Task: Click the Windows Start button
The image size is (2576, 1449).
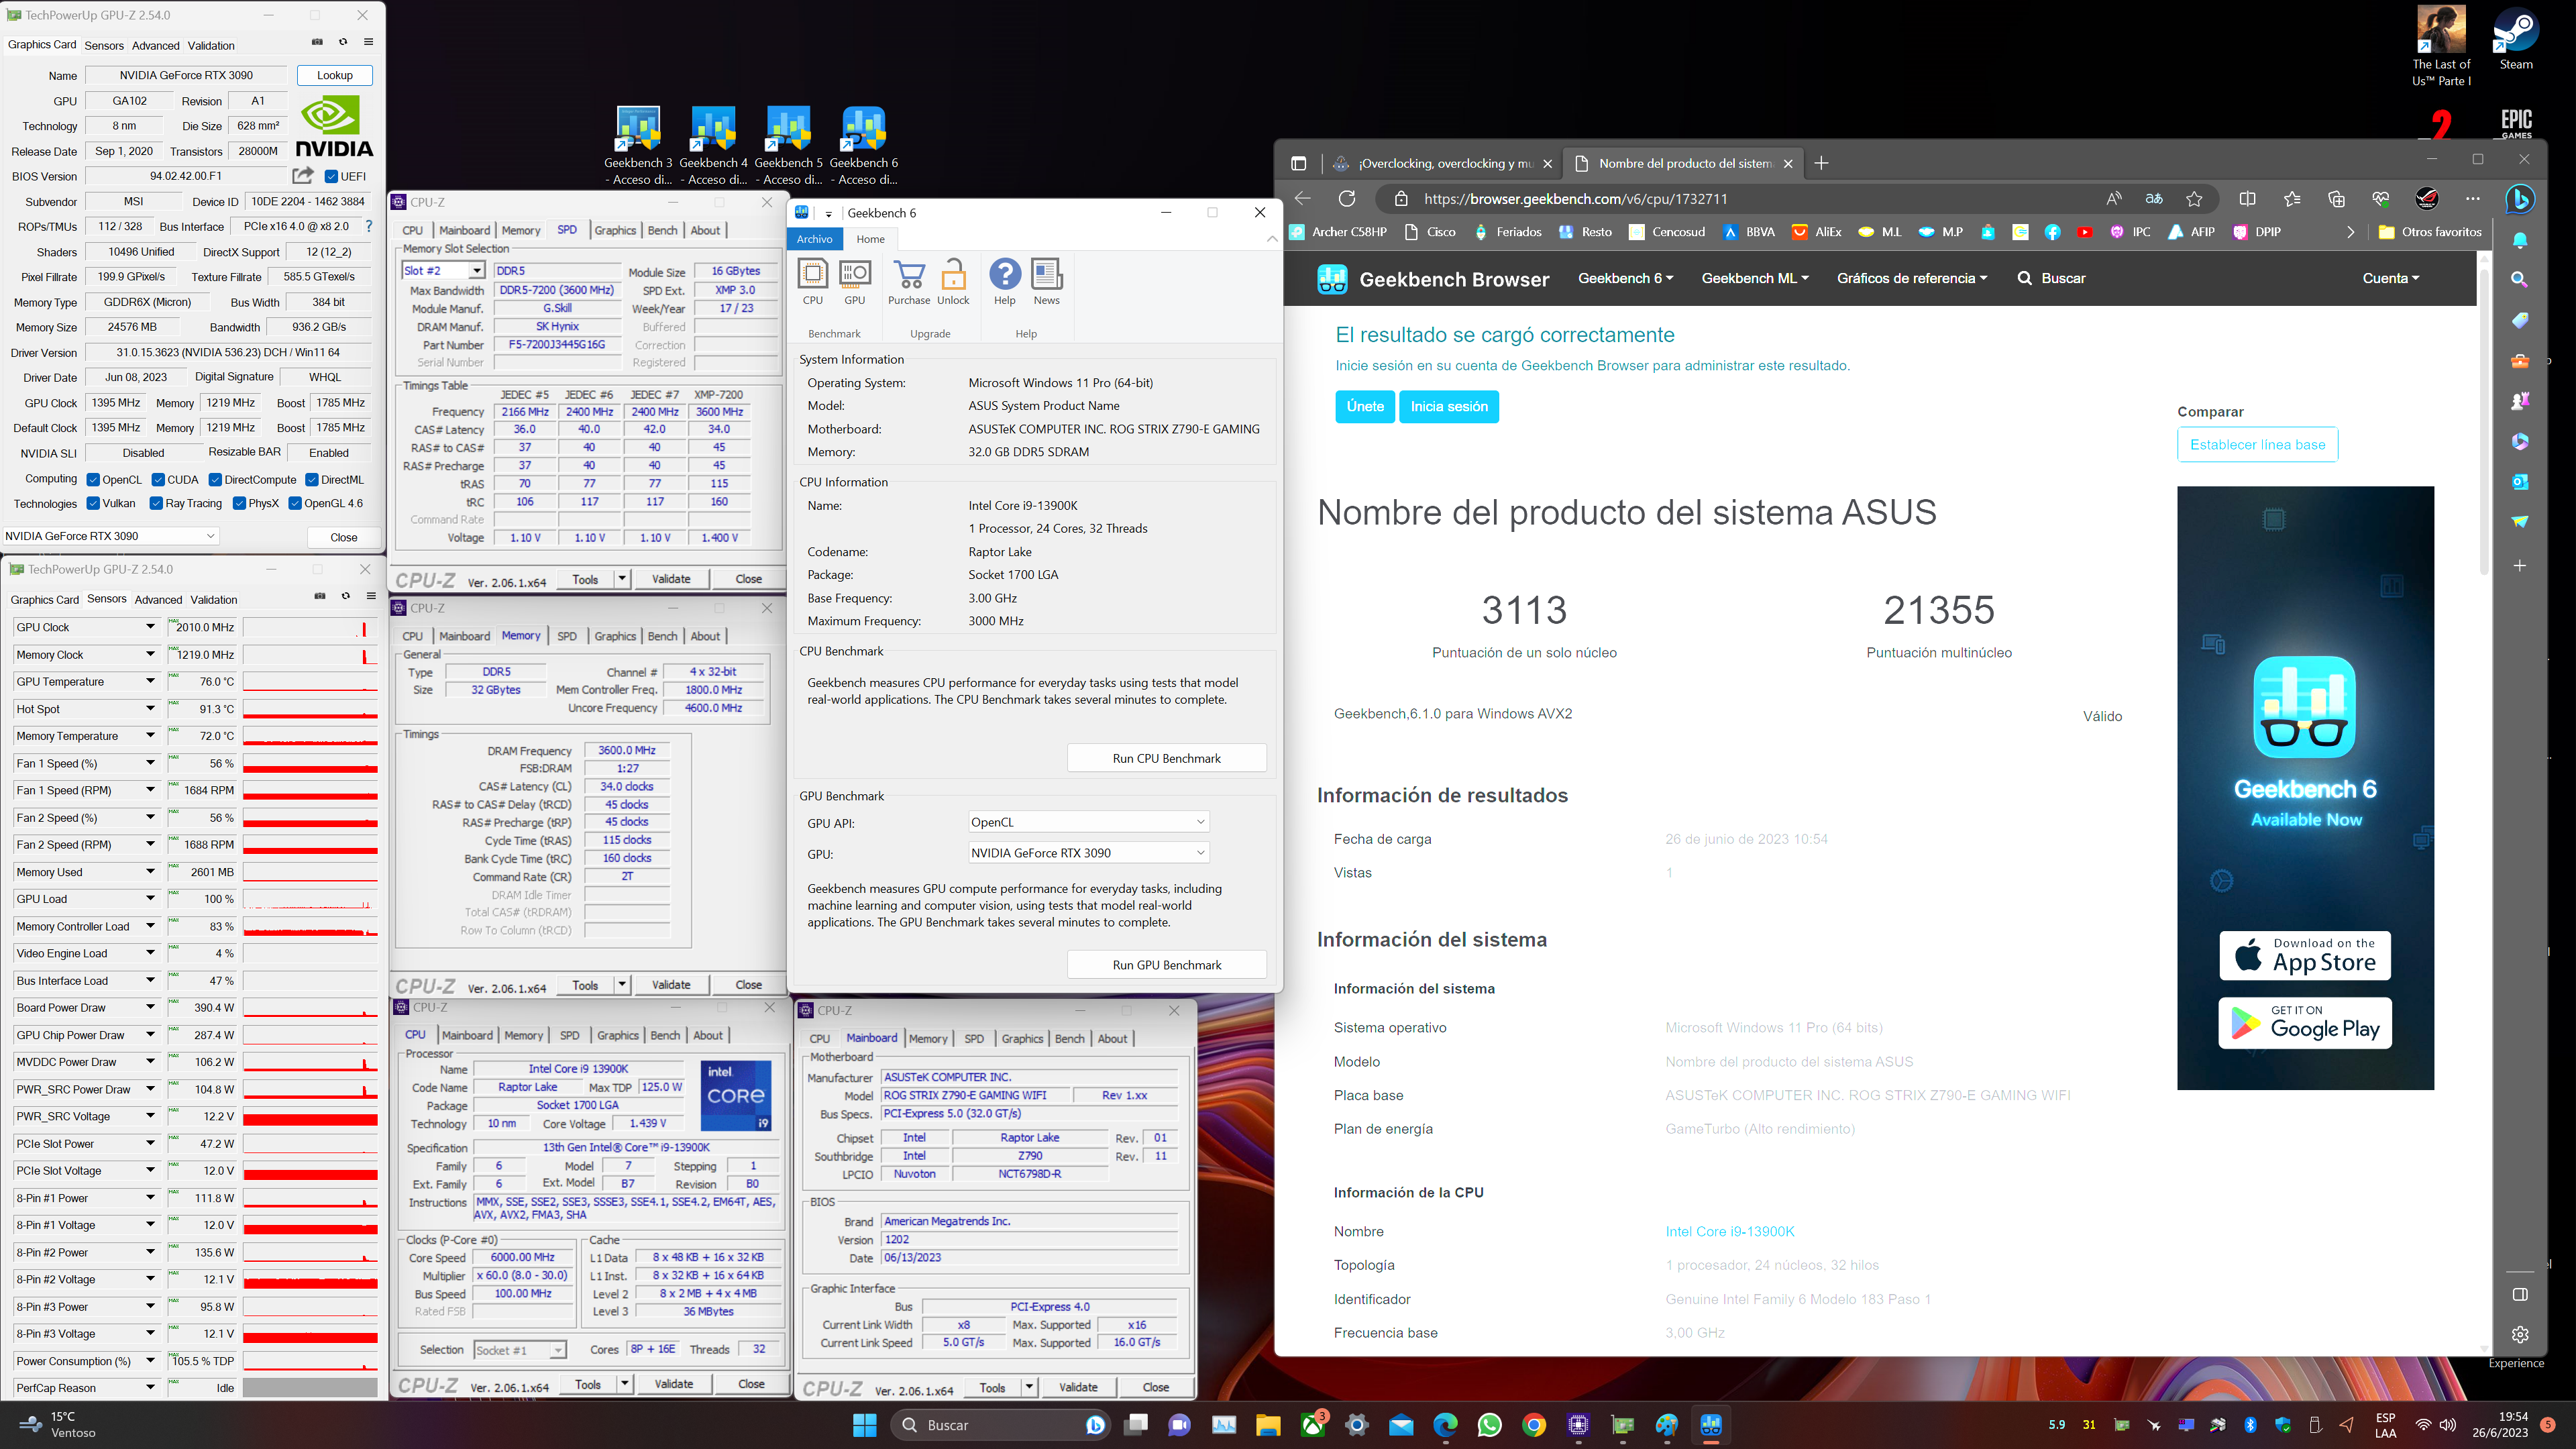Action: pyautogui.click(x=865, y=1425)
